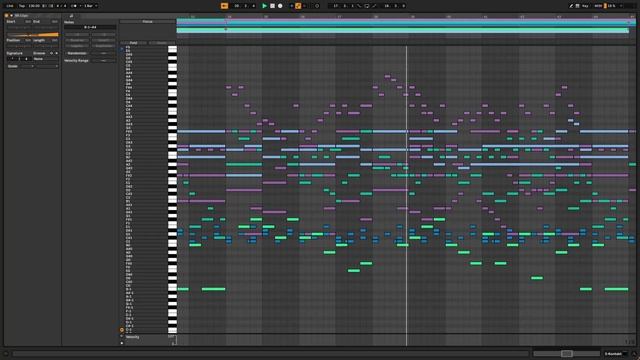Open the Groove None dropdown
This screenshot has height=360, width=640.
tap(45, 59)
